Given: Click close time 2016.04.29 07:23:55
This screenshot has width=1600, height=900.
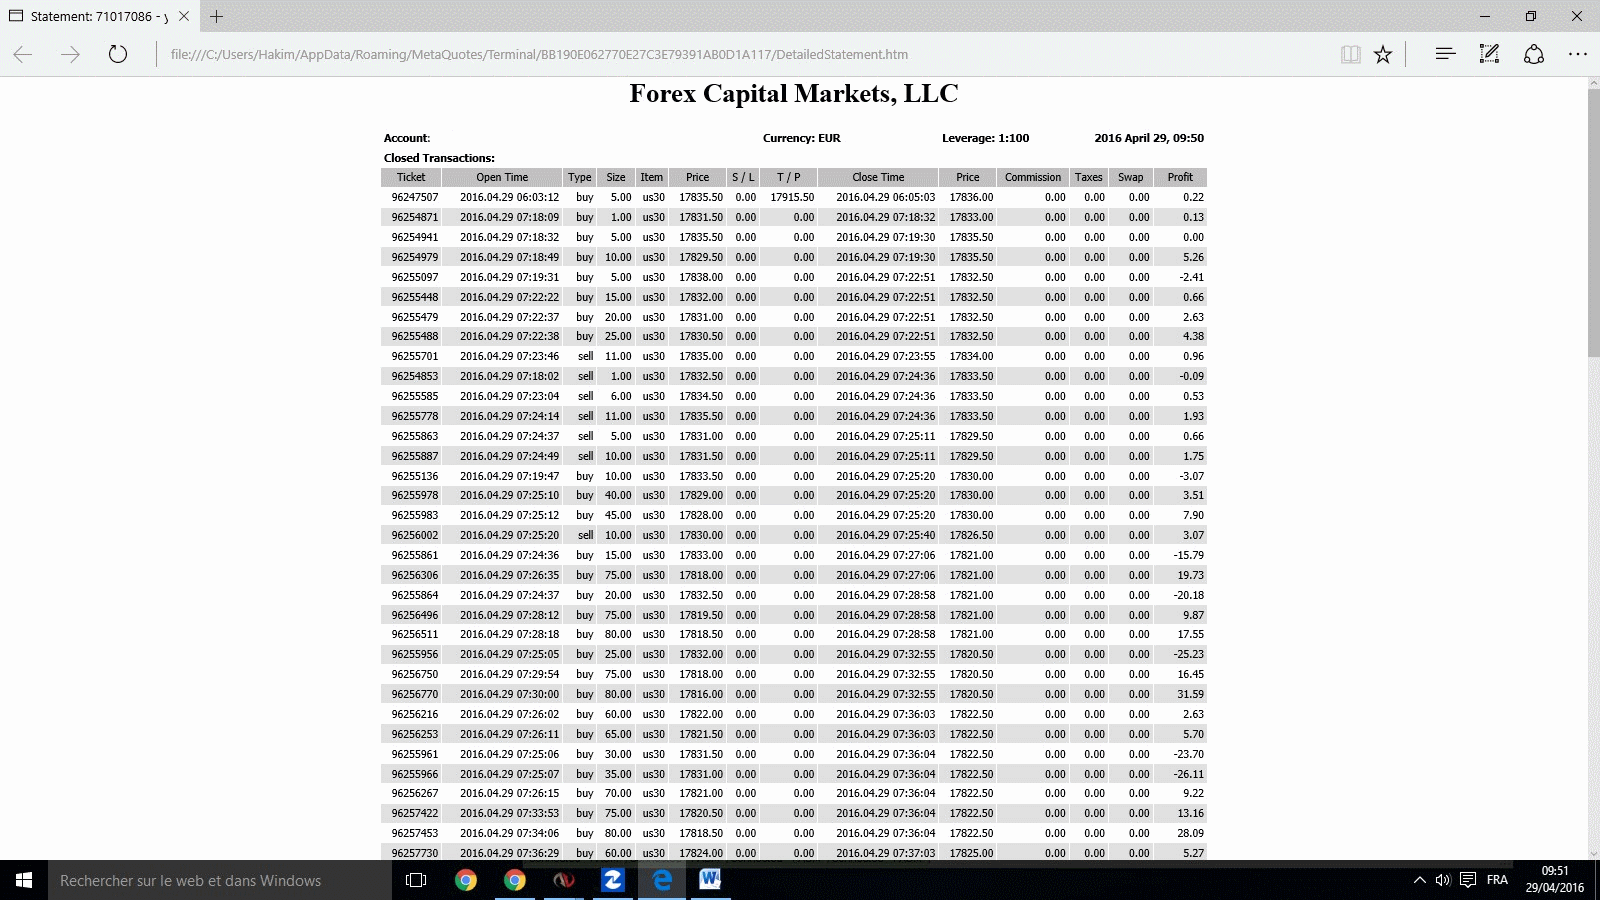Looking at the screenshot, I should point(886,356).
